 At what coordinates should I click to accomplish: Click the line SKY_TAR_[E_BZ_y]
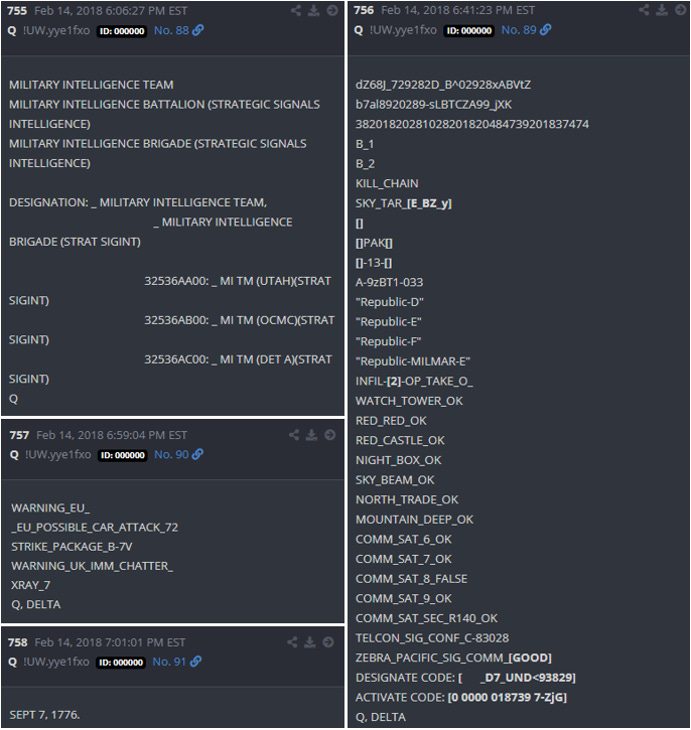tap(403, 203)
